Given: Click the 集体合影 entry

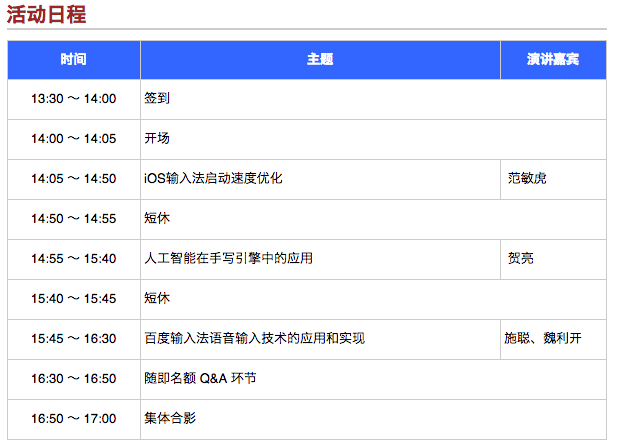Looking at the screenshot, I should (170, 418).
